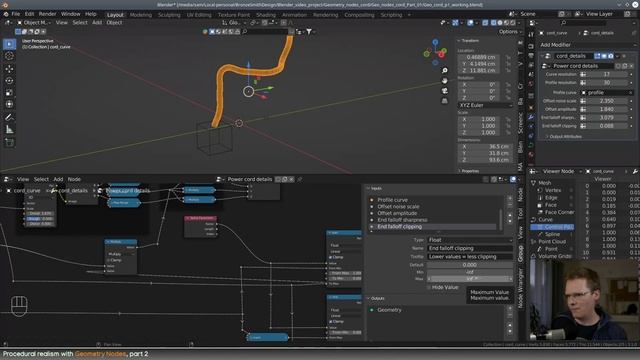Switch to Shading workspace tab
Viewport: 640px width, 360px height.
click(266, 15)
